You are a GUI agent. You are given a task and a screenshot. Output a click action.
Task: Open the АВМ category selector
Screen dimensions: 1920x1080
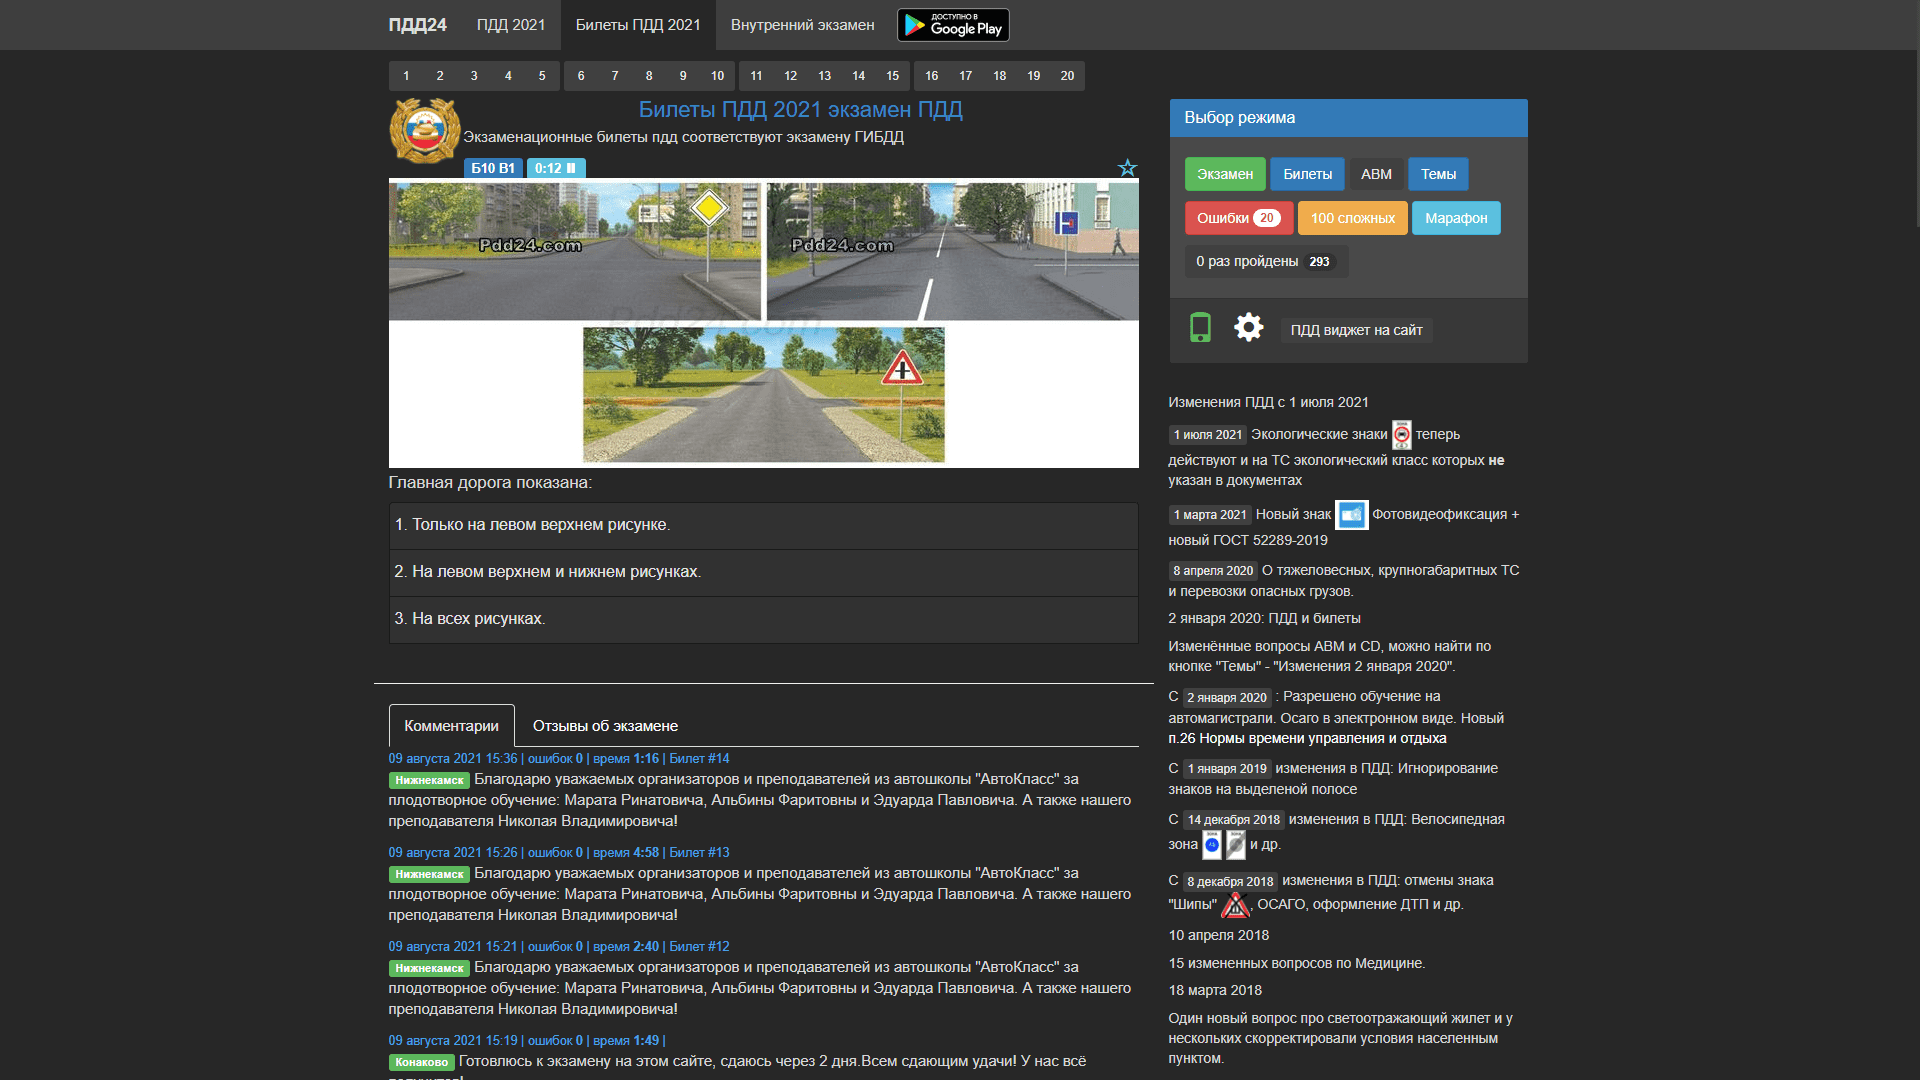click(x=1376, y=174)
